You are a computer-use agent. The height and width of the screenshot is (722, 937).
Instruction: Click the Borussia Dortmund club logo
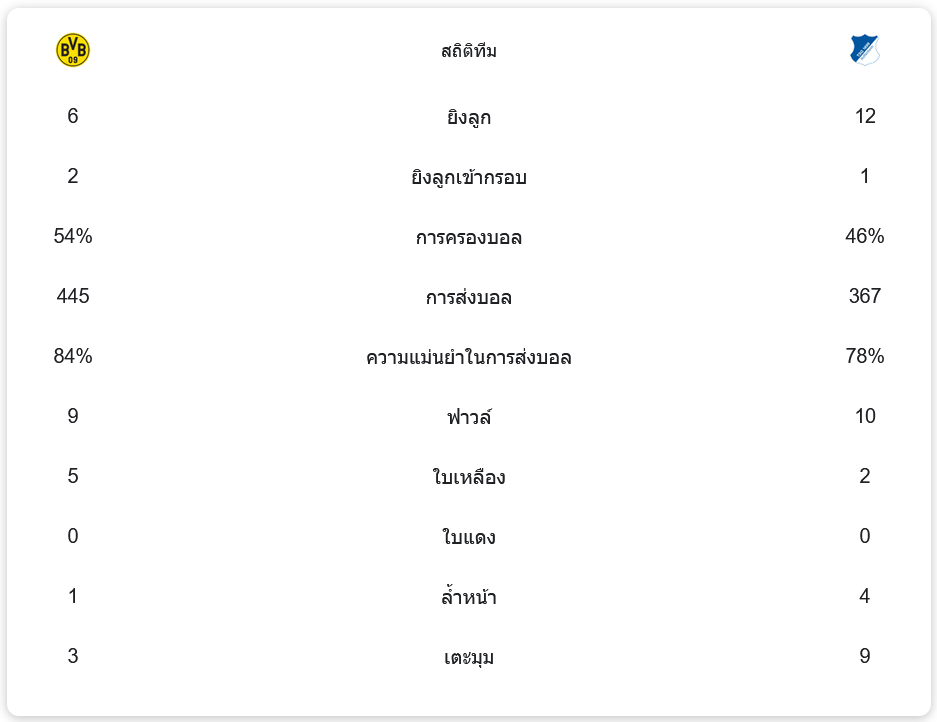coord(73,50)
